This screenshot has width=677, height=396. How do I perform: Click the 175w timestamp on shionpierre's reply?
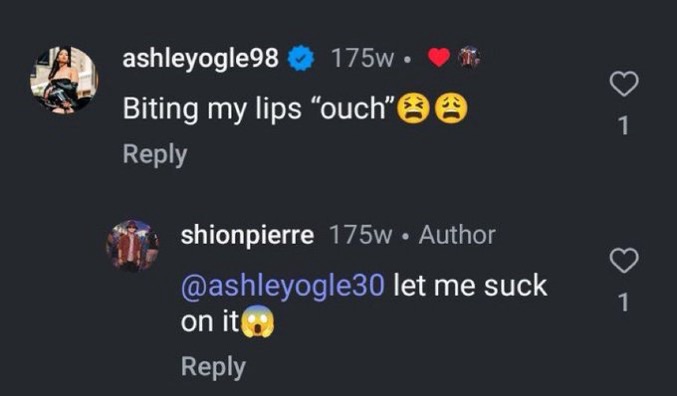[x=361, y=235]
